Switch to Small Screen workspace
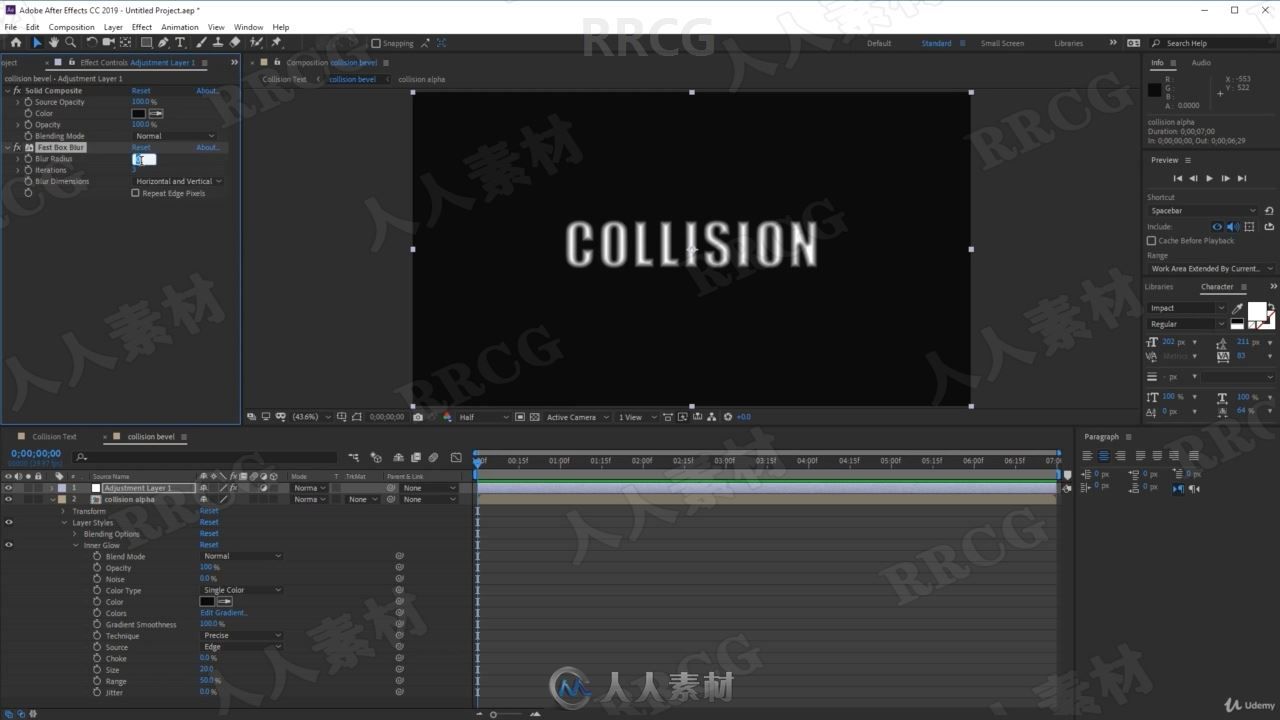Image resolution: width=1280 pixels, height=720 pixels. coord(1002,43)
